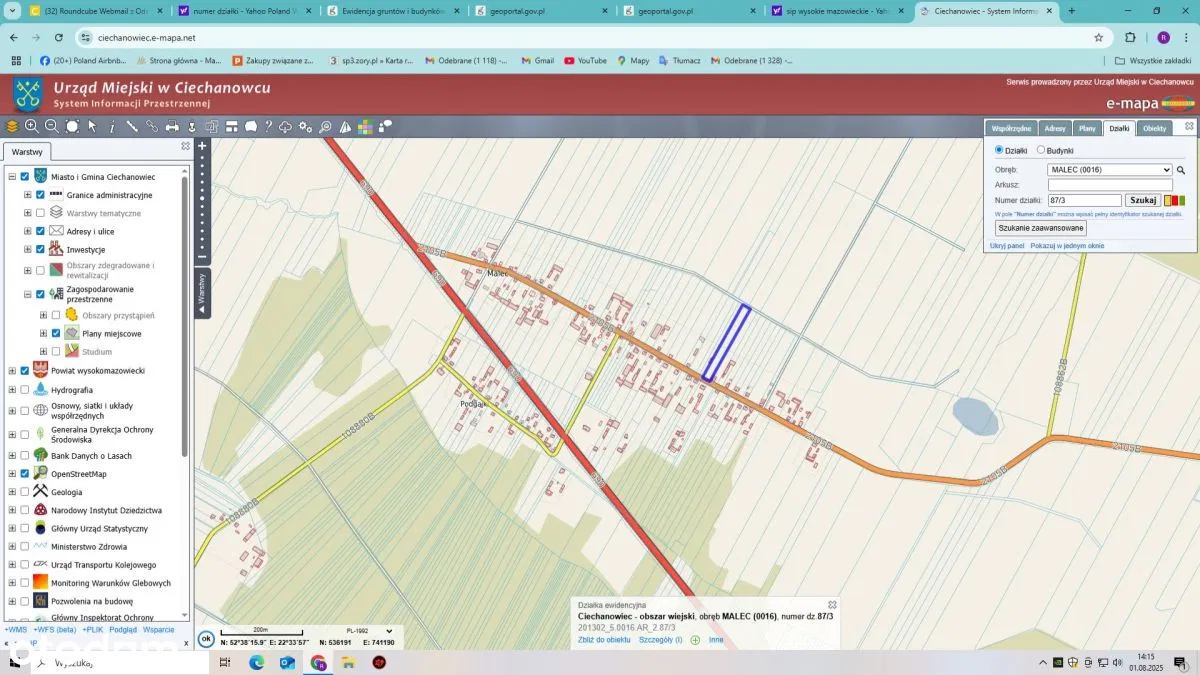Image resolution: width=1200 pixels, height=675 pixels.
Task: Open the gears settings tool
Action: pyautogui.click(x=305, y=126)
